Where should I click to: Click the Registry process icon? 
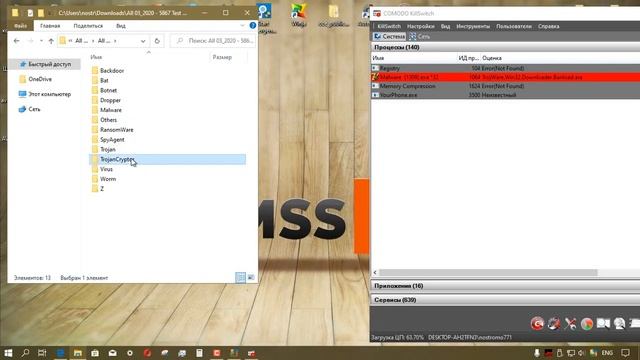[x=375, y=68]
